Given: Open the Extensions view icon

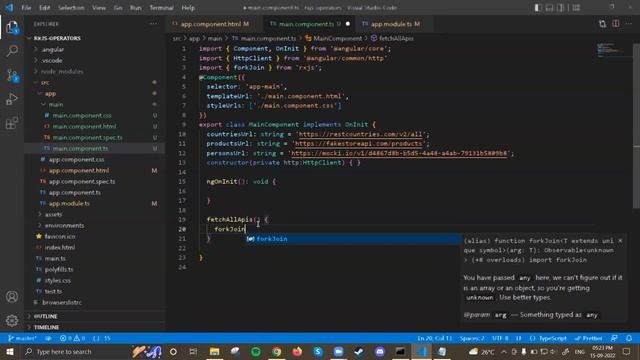Looking at the screenshot, I should 12,123.
